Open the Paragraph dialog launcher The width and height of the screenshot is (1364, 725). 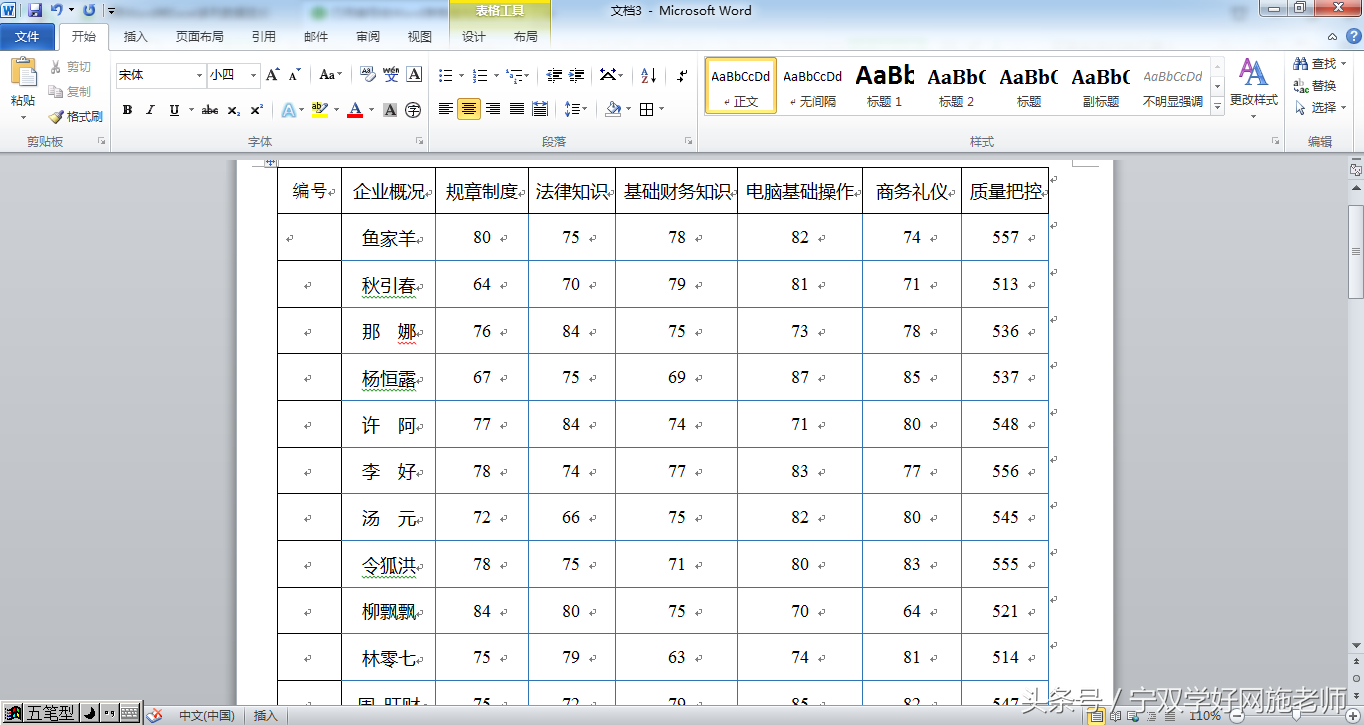coord(689,142)
